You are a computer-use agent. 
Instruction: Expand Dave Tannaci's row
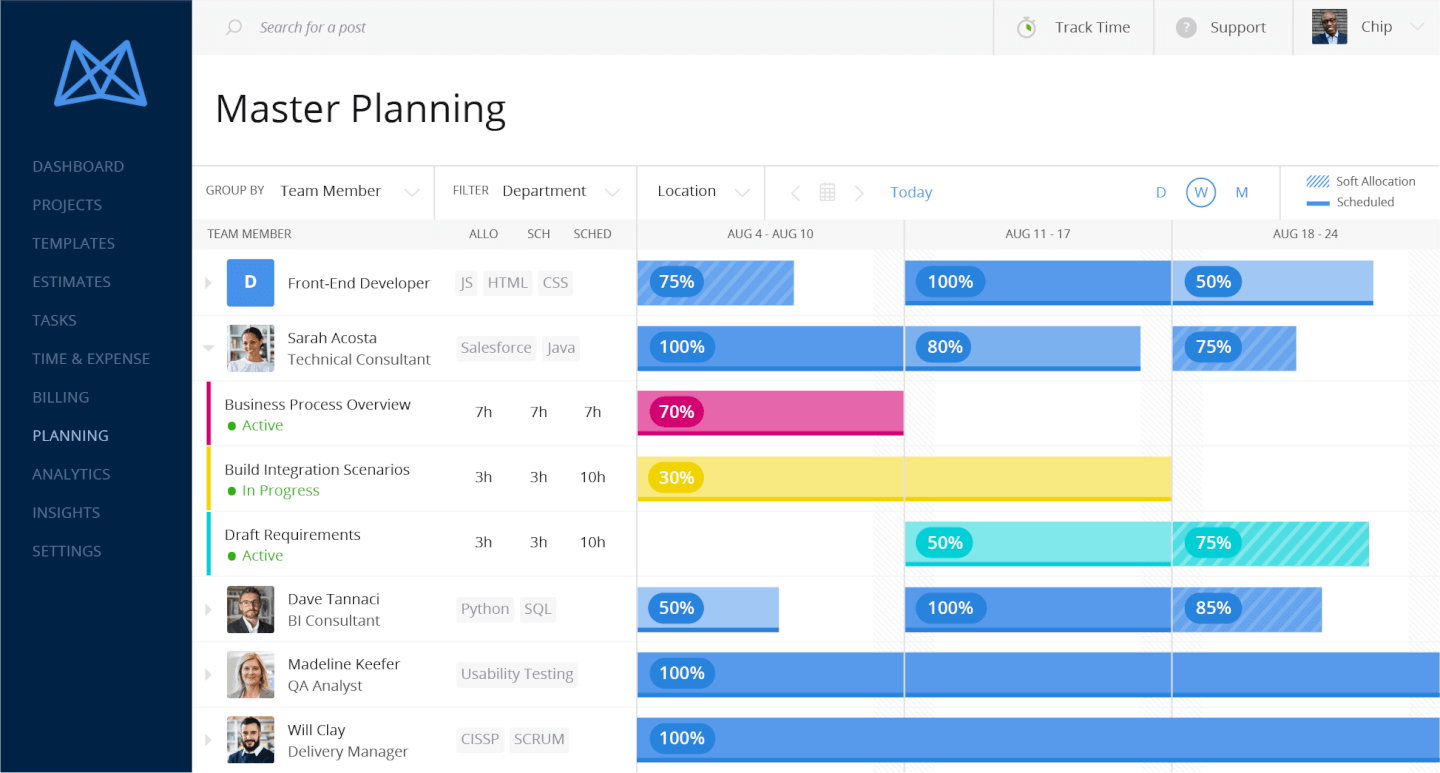click(208, 609)
